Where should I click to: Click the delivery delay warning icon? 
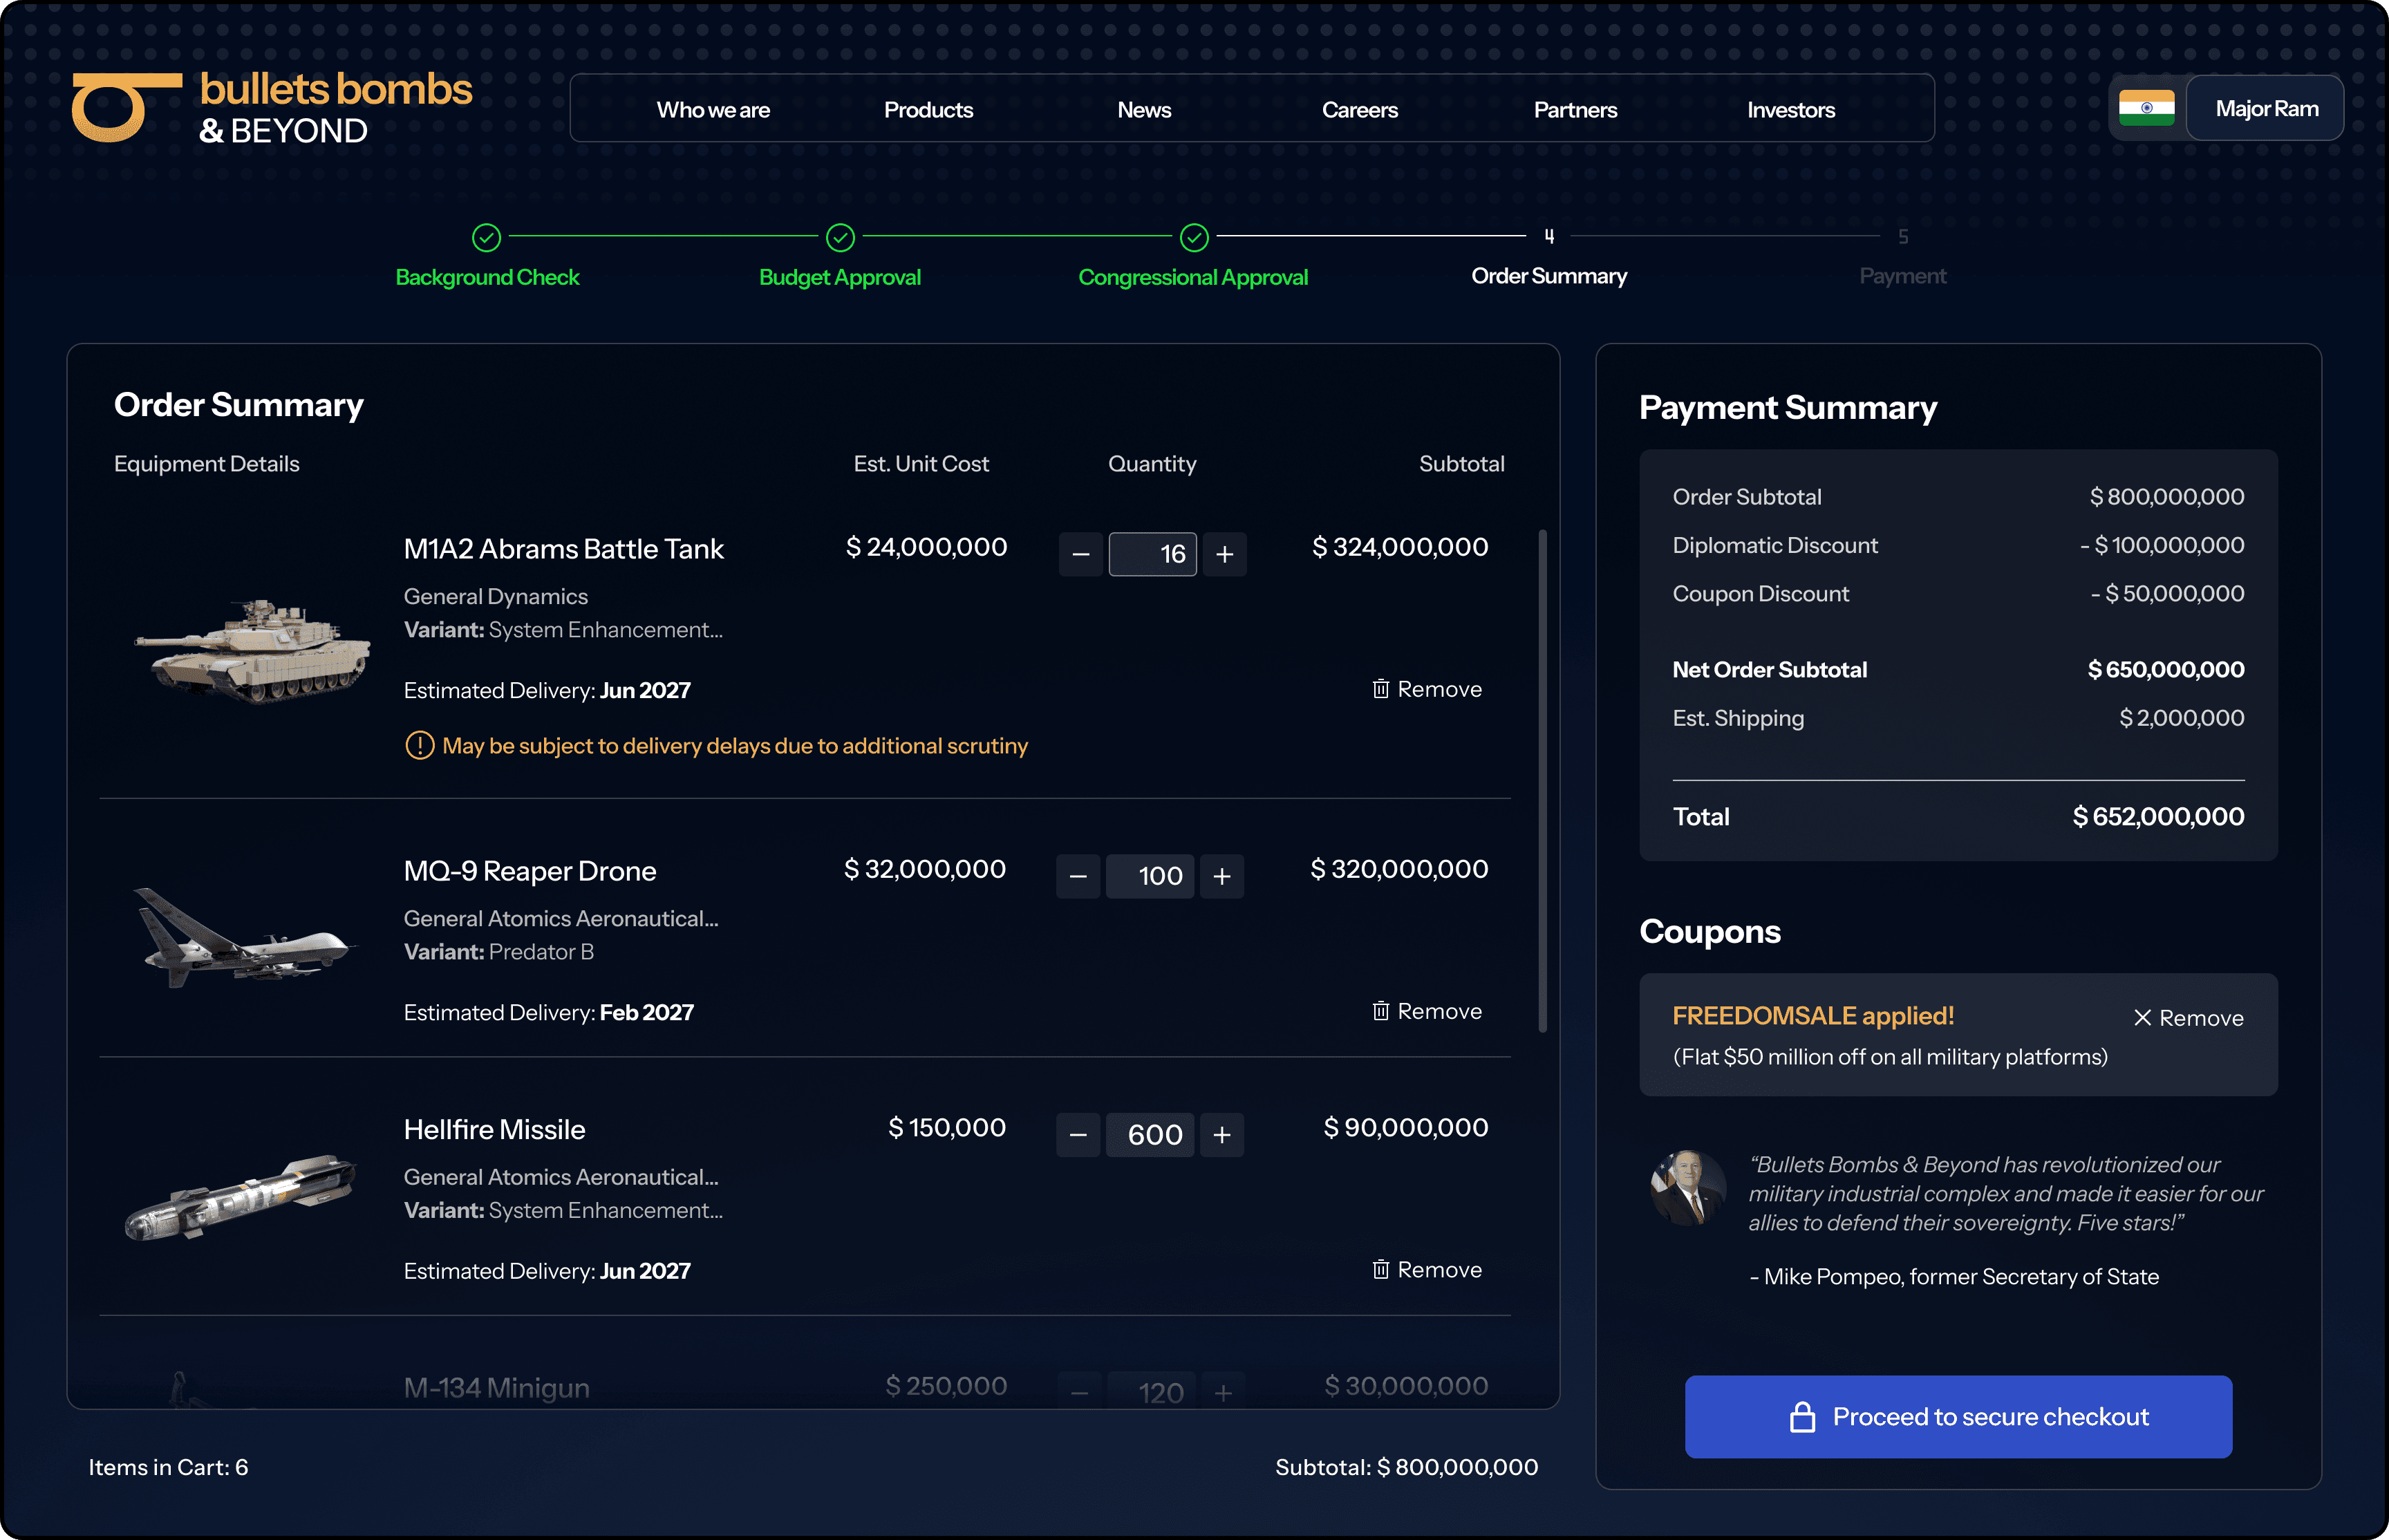[419, 746]
